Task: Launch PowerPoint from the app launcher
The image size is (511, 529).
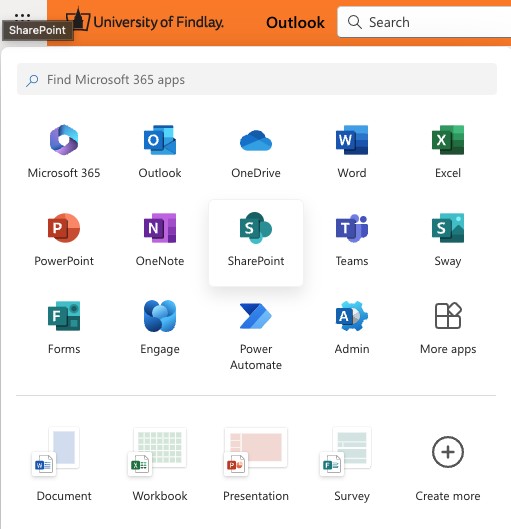Action: [x=64, y=240]
